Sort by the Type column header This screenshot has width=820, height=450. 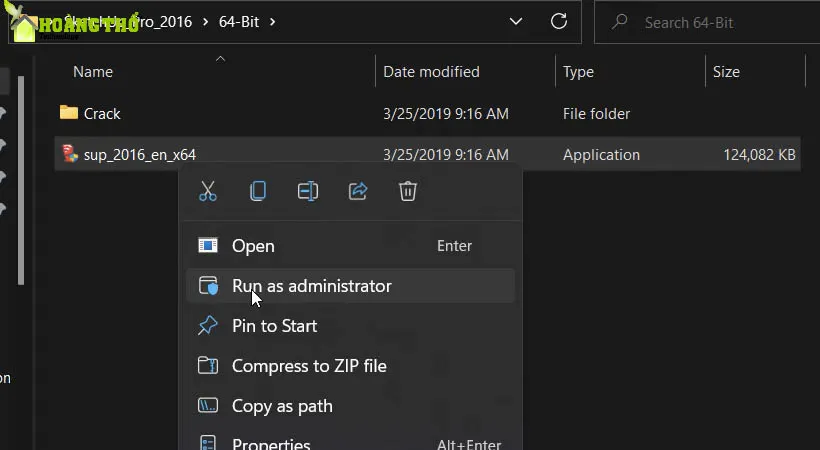(578, 72)
